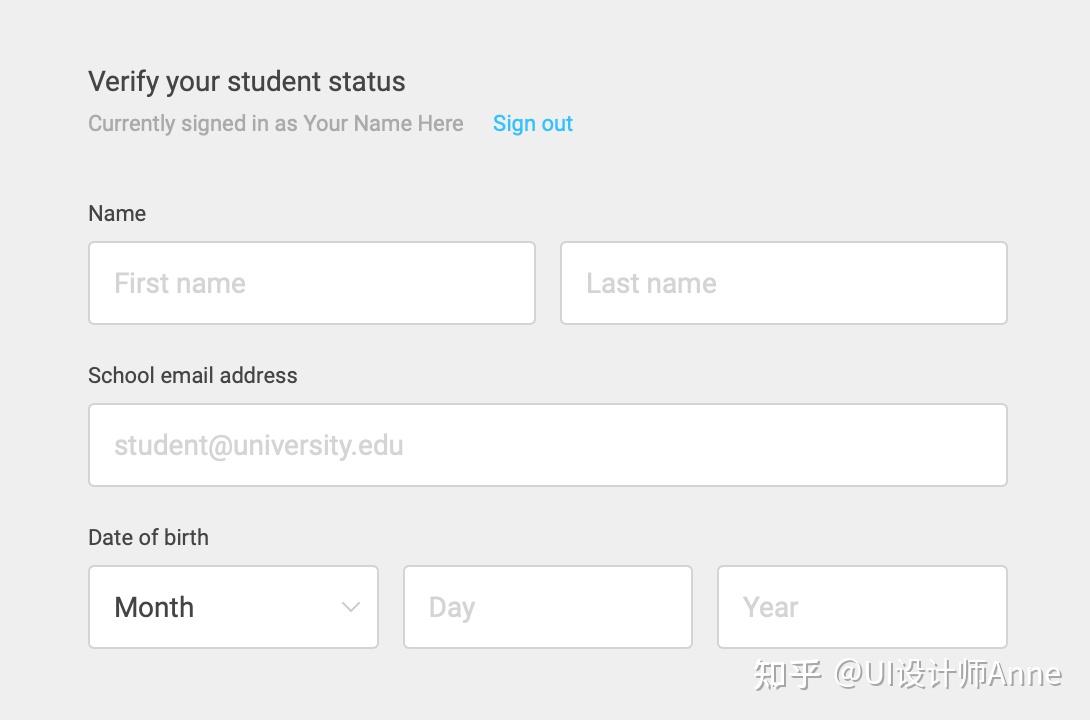Open the Month birth date selector
Screen dimensions: 1090x720
coord(233,607)
